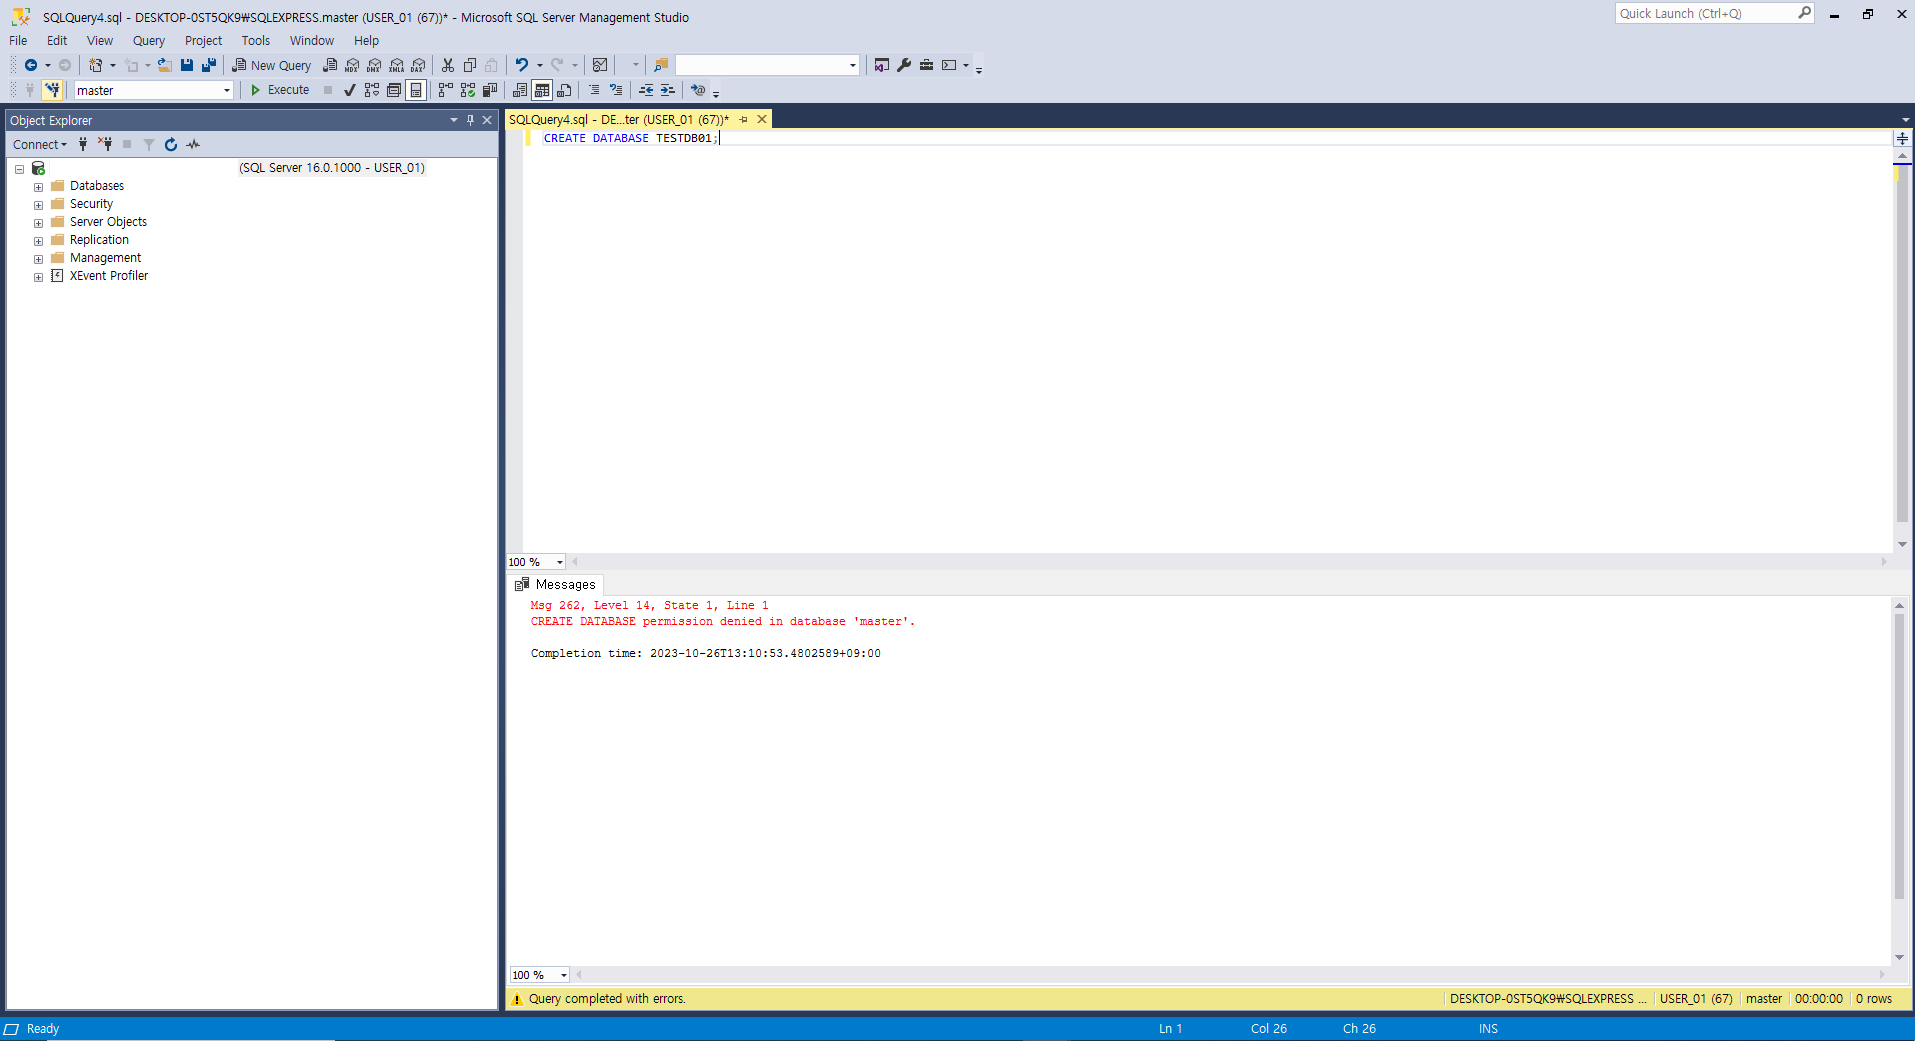The height and width of the screenshot is (1041, 1915).
Task: Open properties via the wrench icon
Action: 904,65
